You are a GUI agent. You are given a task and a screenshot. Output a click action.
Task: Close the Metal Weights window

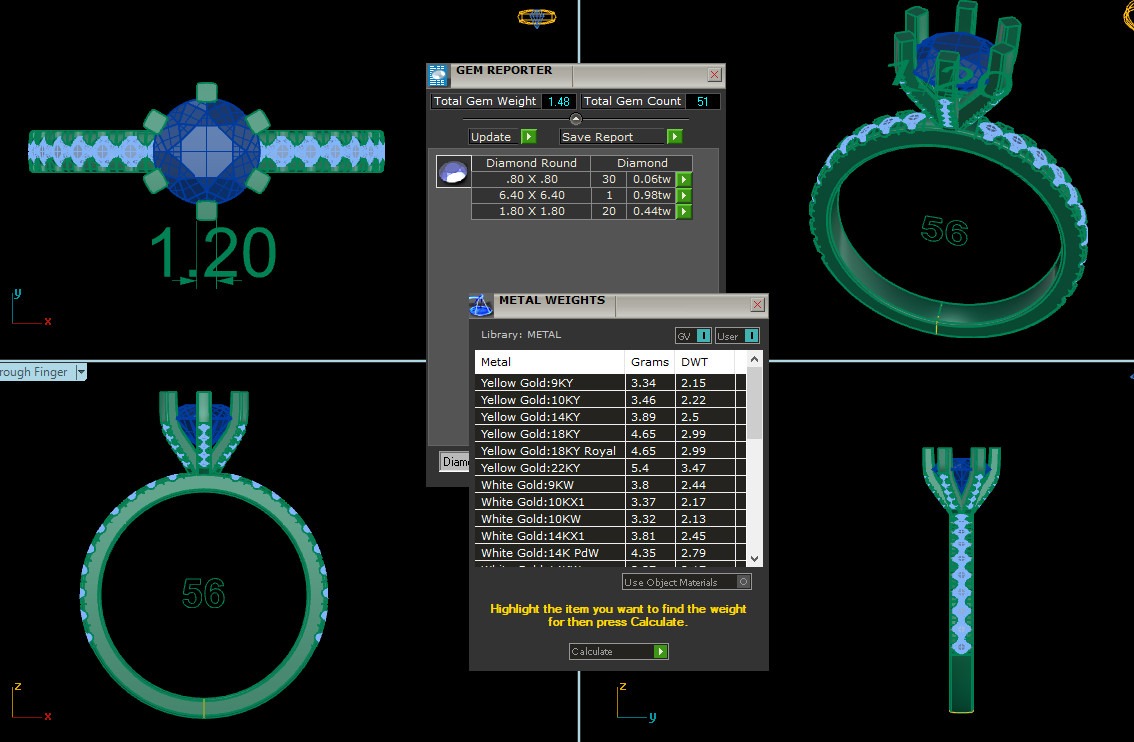pyautogui.click(x=757, y=304)
